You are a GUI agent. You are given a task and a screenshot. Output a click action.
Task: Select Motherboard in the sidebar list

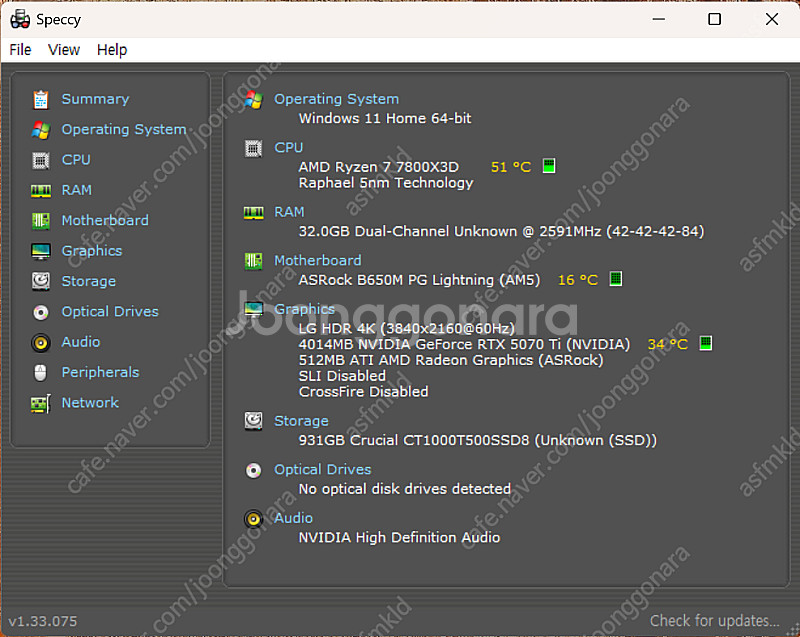point(105,220)
